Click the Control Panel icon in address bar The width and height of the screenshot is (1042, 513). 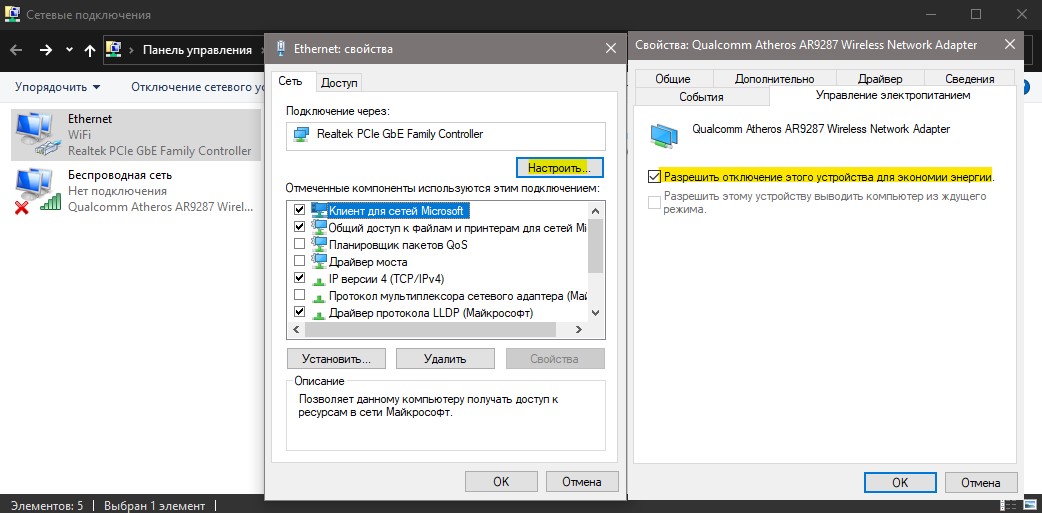(114, 50)
